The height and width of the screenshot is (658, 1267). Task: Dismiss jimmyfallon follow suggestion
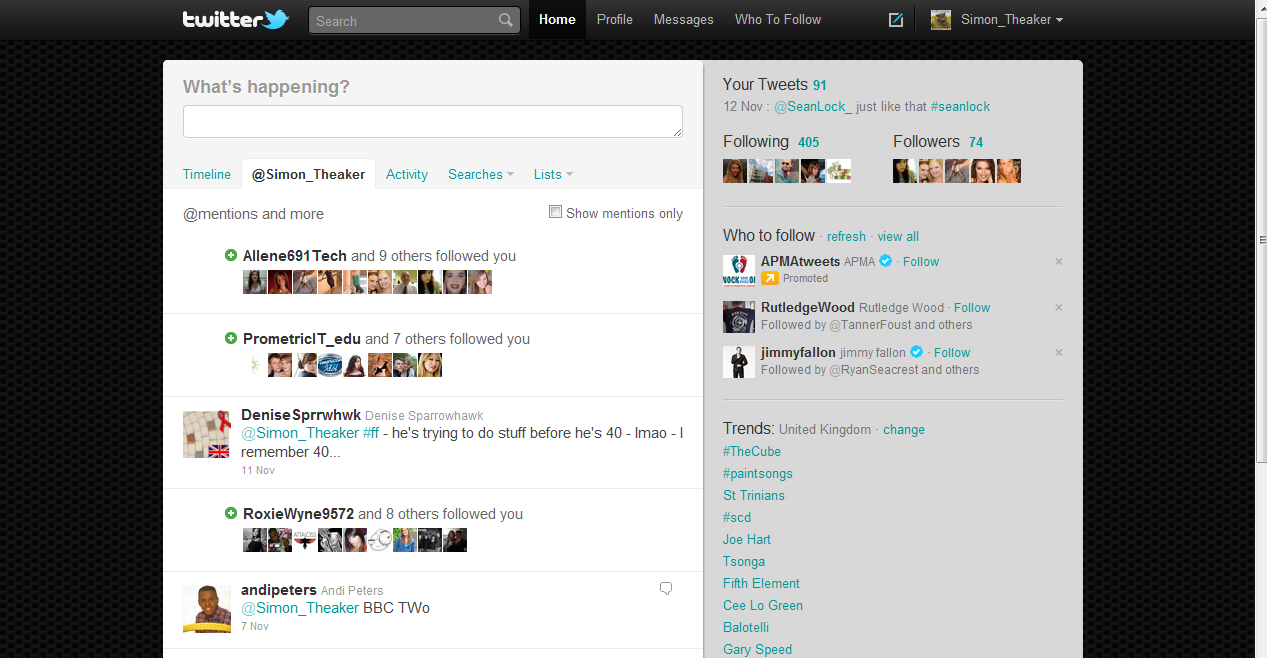pos(1059,353)
